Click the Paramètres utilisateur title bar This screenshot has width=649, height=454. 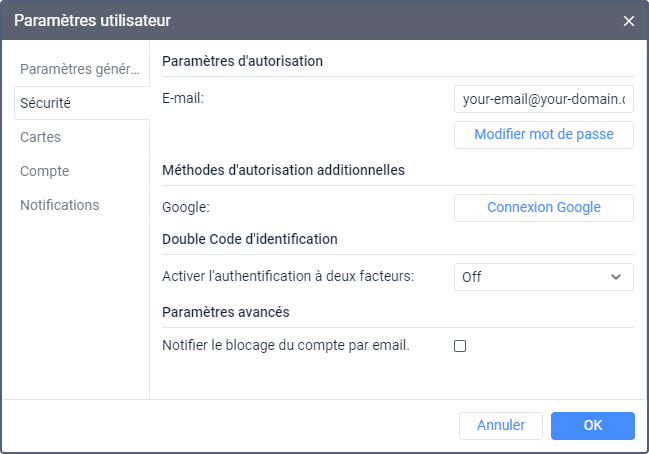pos(300,21)
